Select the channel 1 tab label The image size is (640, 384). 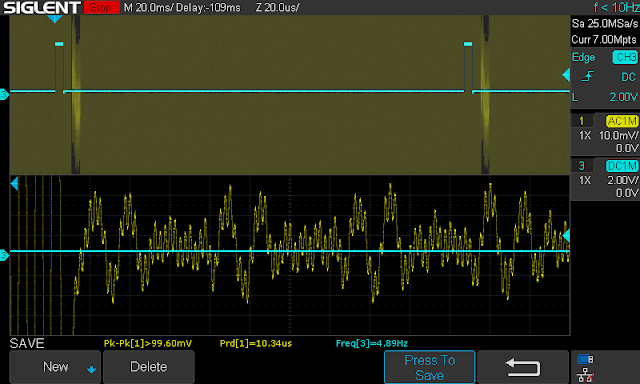coord(582,121)
